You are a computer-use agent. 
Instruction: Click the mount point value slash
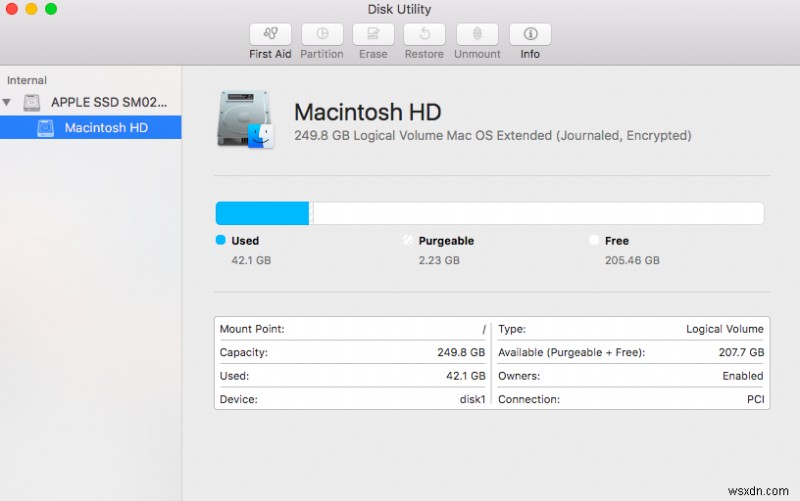coord(484,330)
